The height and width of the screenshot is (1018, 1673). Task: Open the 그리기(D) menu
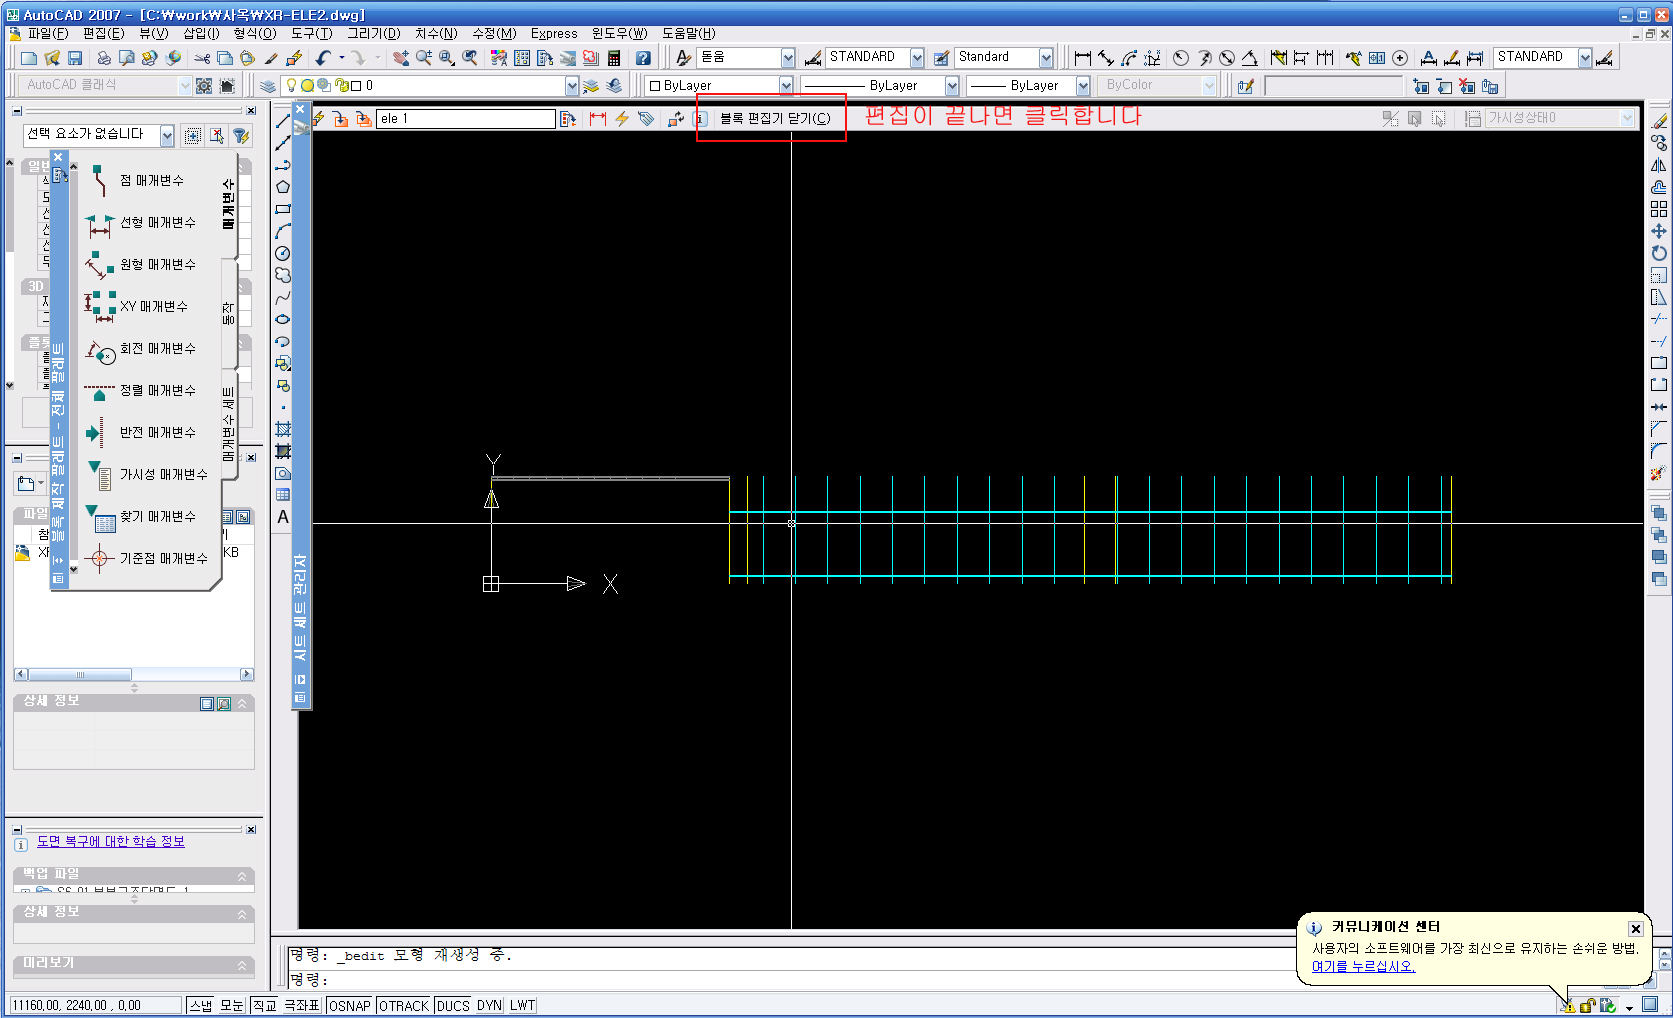pos(373,33)
